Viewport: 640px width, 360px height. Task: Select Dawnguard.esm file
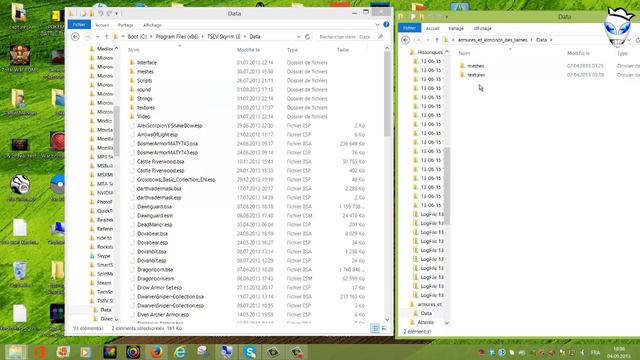155,216
